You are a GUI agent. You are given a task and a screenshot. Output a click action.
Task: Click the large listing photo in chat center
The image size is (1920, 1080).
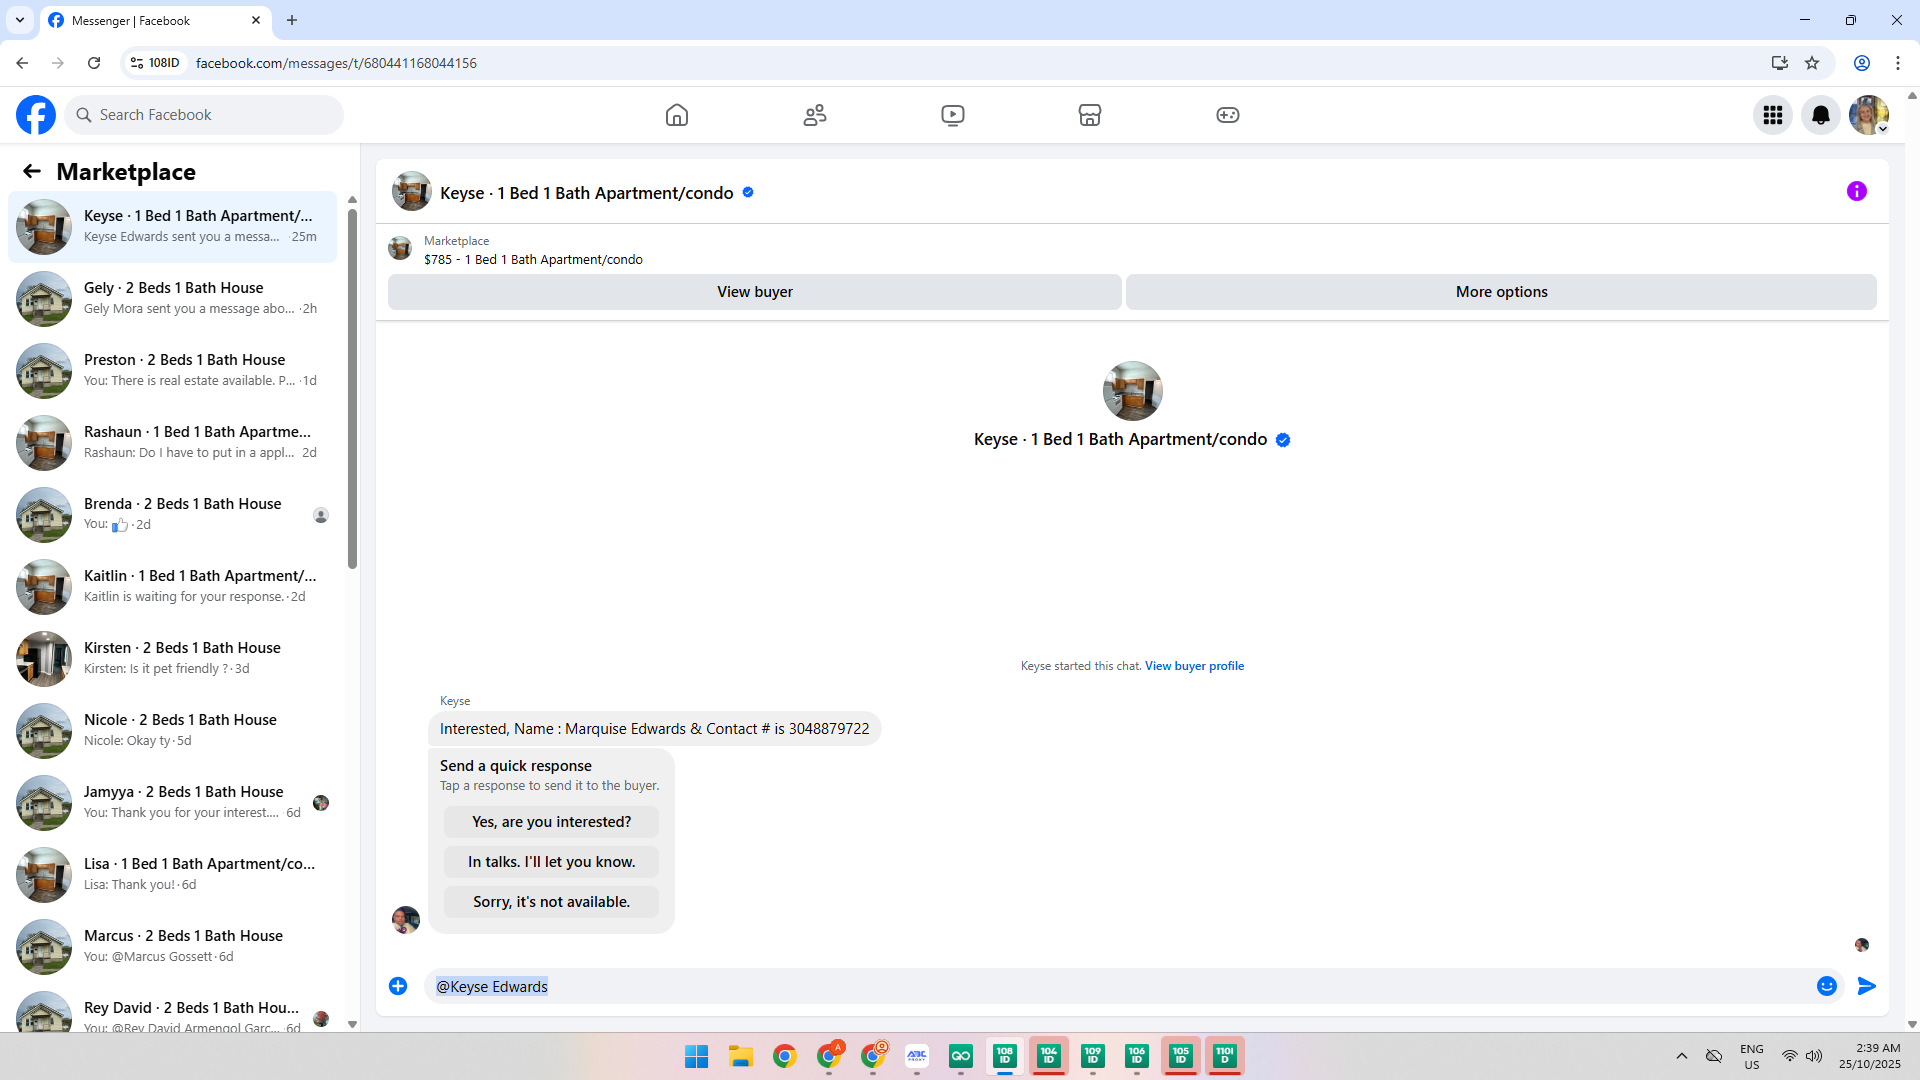1132,391
